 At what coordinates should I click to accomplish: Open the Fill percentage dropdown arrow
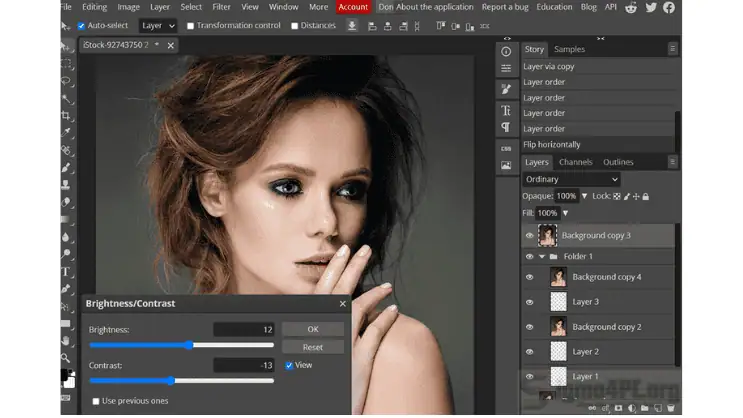tap(565, 213)
